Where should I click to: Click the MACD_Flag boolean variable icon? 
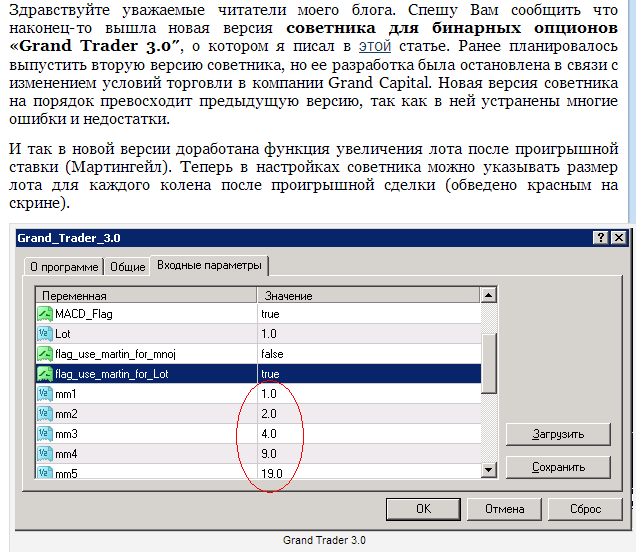point(45,314)
